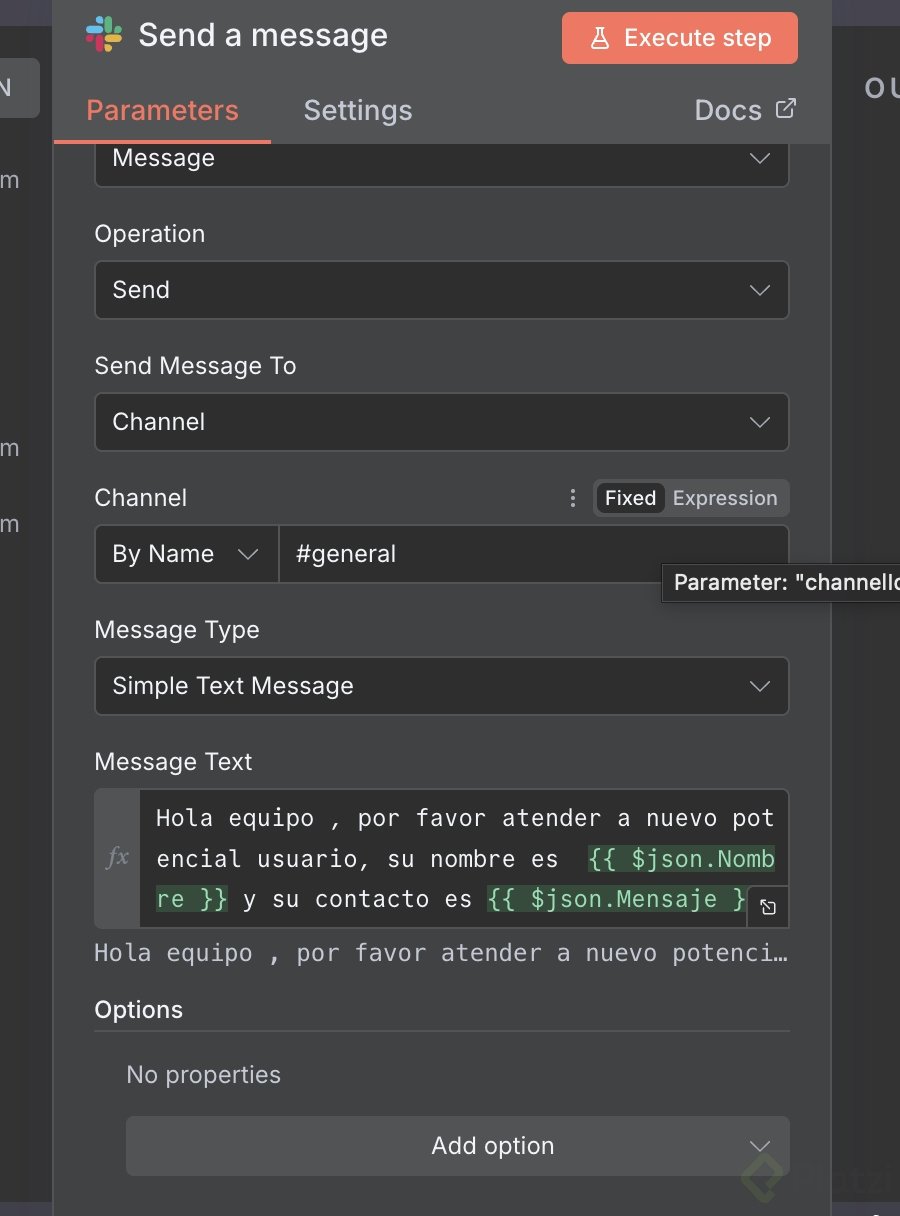Click the expand editor icon in Message Text

coord(767,907)
